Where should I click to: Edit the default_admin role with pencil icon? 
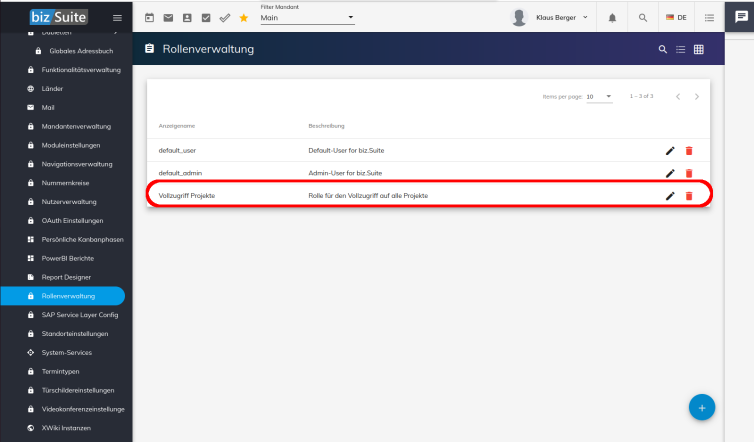[x=670, y=173]
